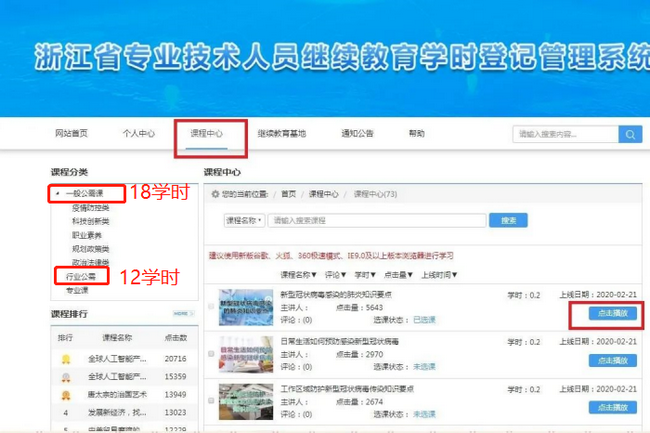Click the gear icon beside 您的当前位置
Screen dimensions: 650x433
[x=214, y=194]
